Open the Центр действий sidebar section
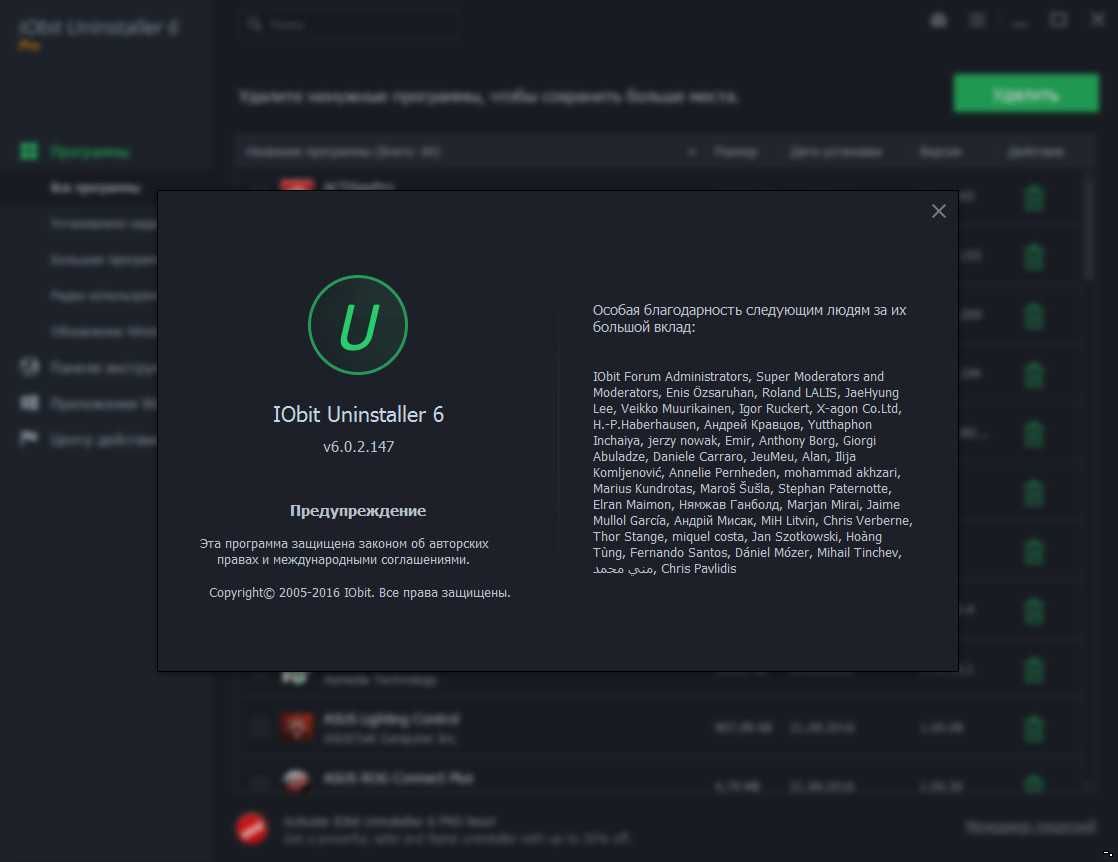Viewport: 1118px width, 862px height. 103,440
